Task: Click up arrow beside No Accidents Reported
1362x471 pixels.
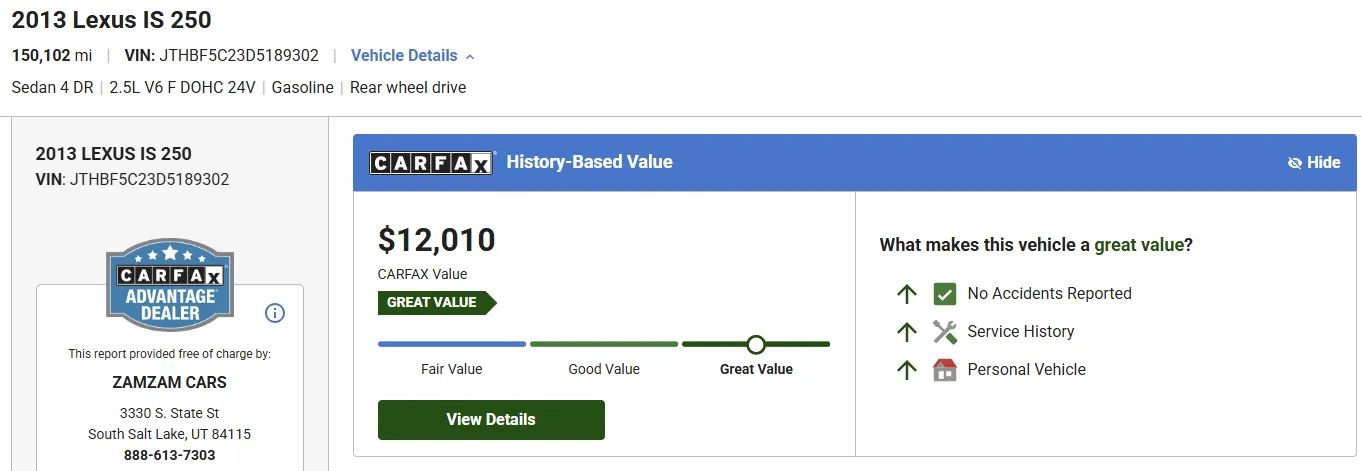Action: pos(907,294)
